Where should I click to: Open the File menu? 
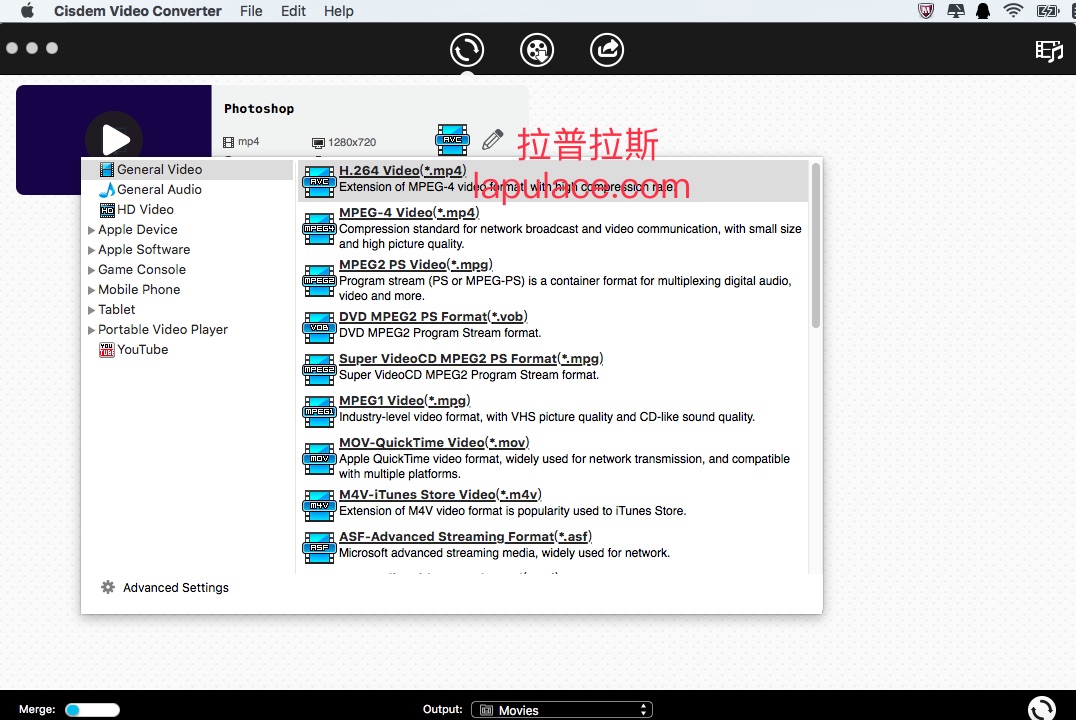click(x=251, y=11)
